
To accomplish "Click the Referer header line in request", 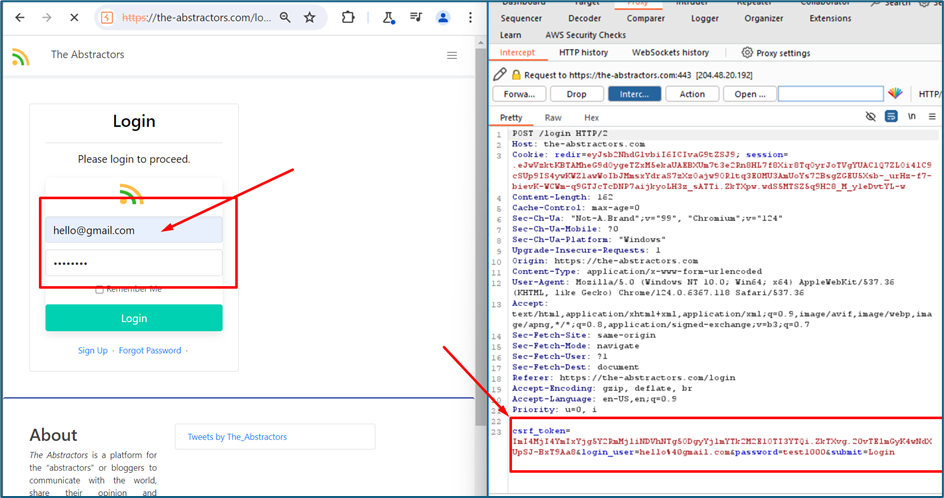I will pos(624,378).
